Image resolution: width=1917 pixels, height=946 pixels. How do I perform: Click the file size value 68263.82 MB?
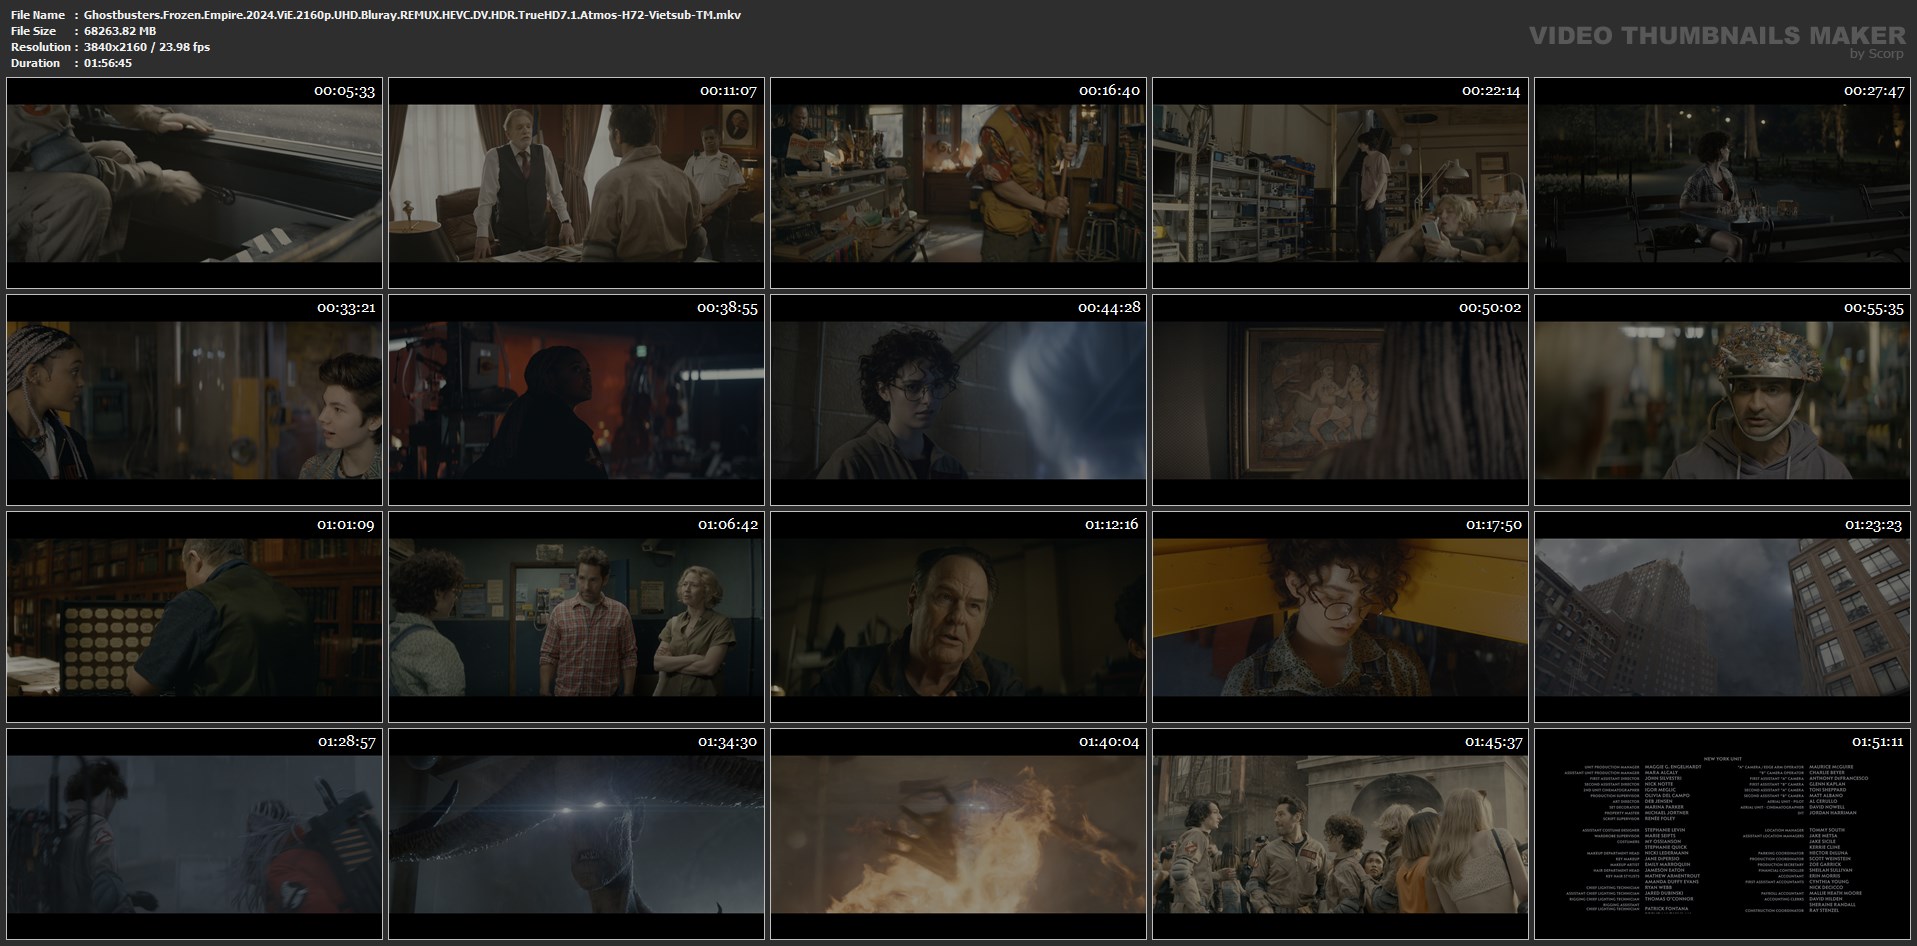click(120, 31)
